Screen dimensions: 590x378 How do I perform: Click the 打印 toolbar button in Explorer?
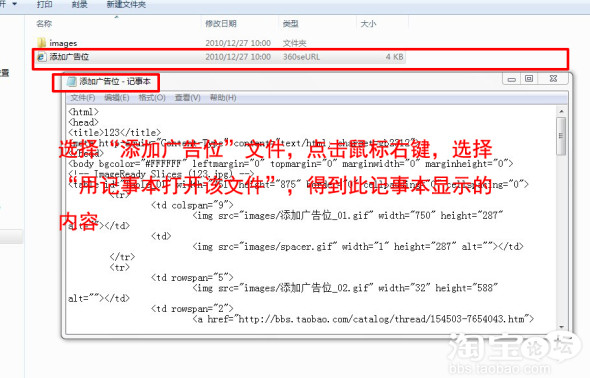pyautogui.click(x=44, y=5)
